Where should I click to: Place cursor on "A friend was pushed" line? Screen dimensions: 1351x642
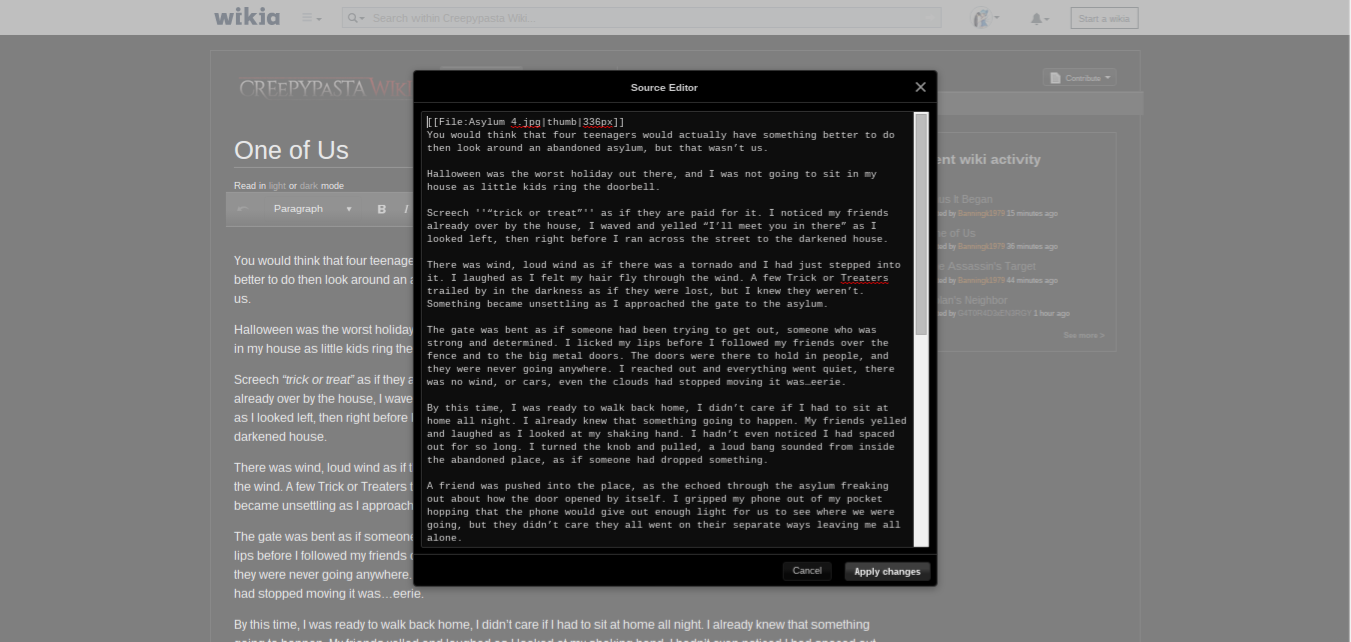(x=657, y=486)
